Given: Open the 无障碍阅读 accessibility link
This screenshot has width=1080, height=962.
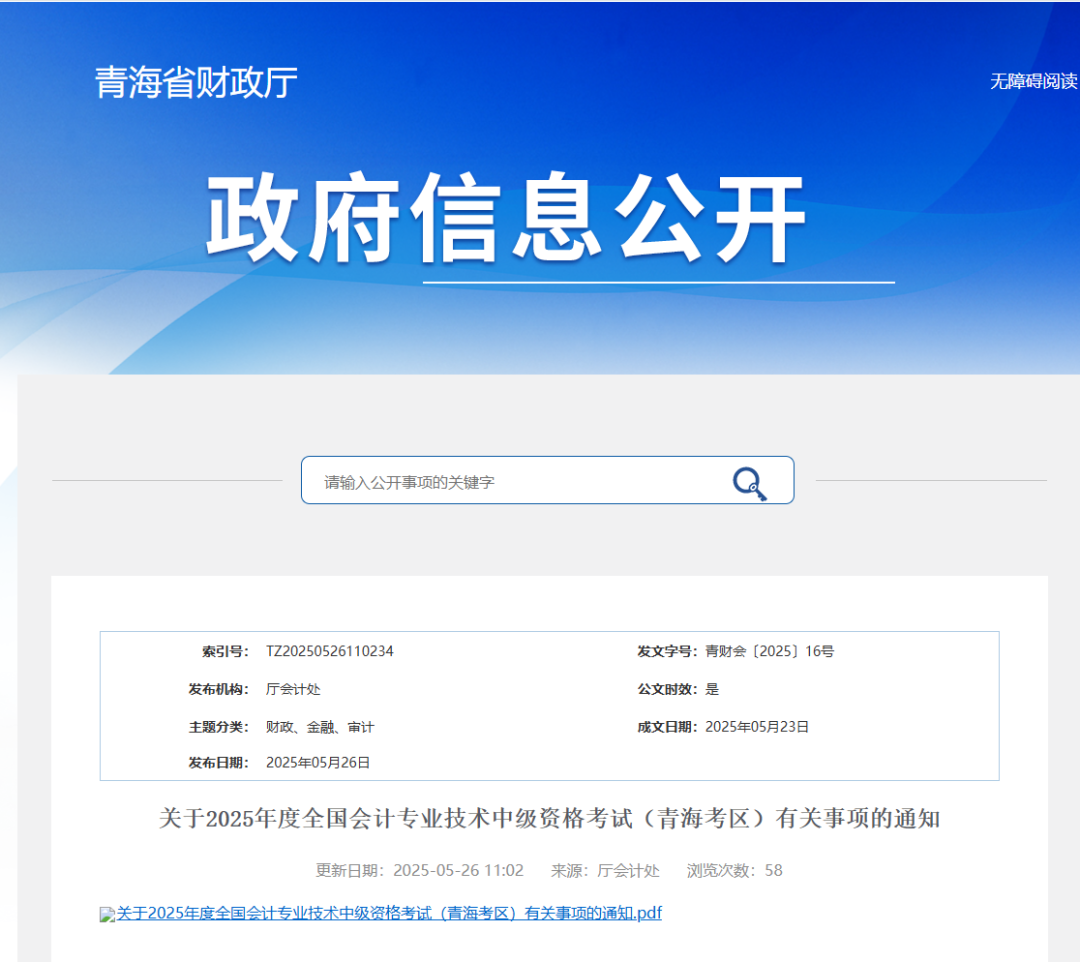Looking at the screenshot, I should pyautogui.click(x=1033, y=81).
